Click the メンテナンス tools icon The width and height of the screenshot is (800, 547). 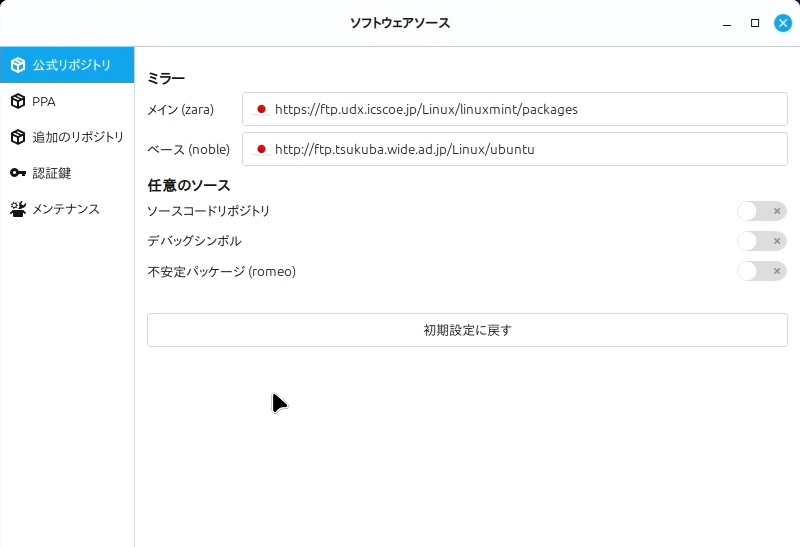coord(18,209)
